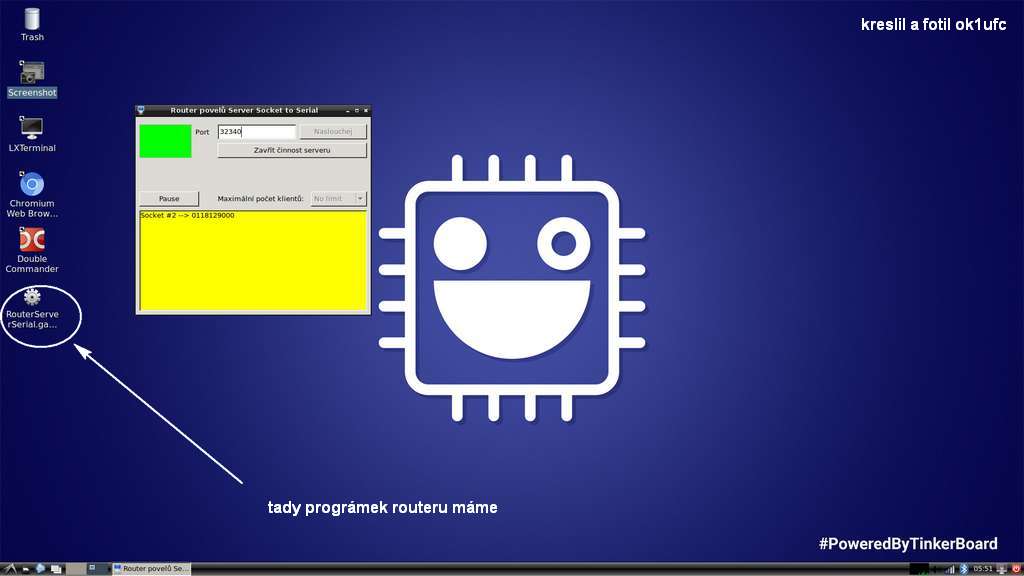Click the taskbar clock showing 05:51

(984, 568)
